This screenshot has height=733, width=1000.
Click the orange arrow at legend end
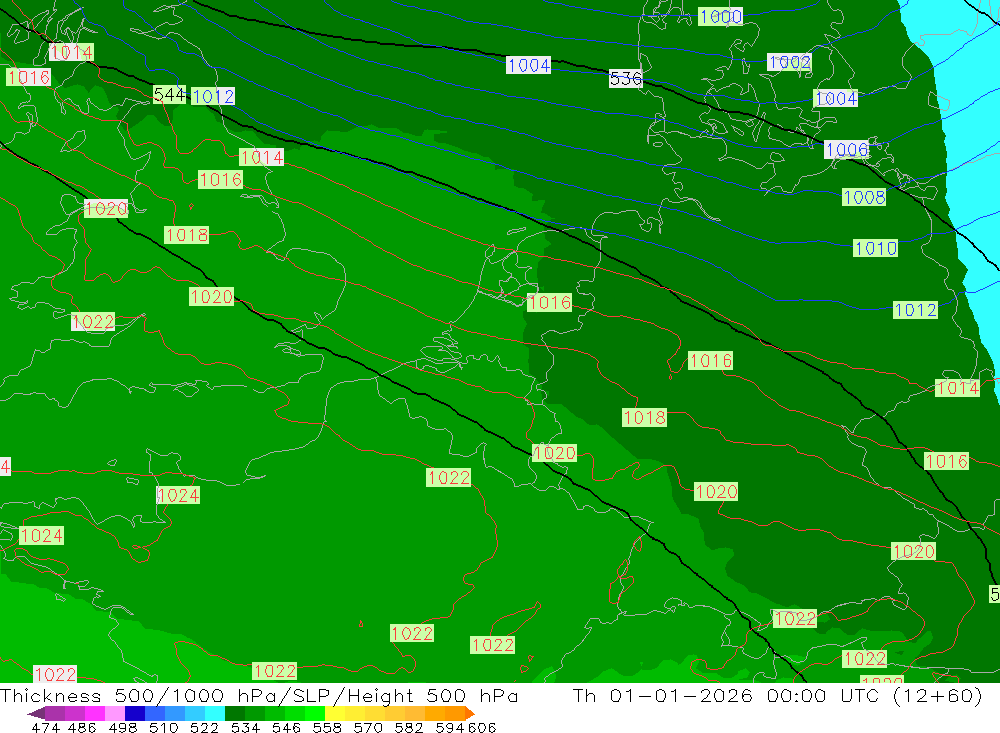point(469,713)
